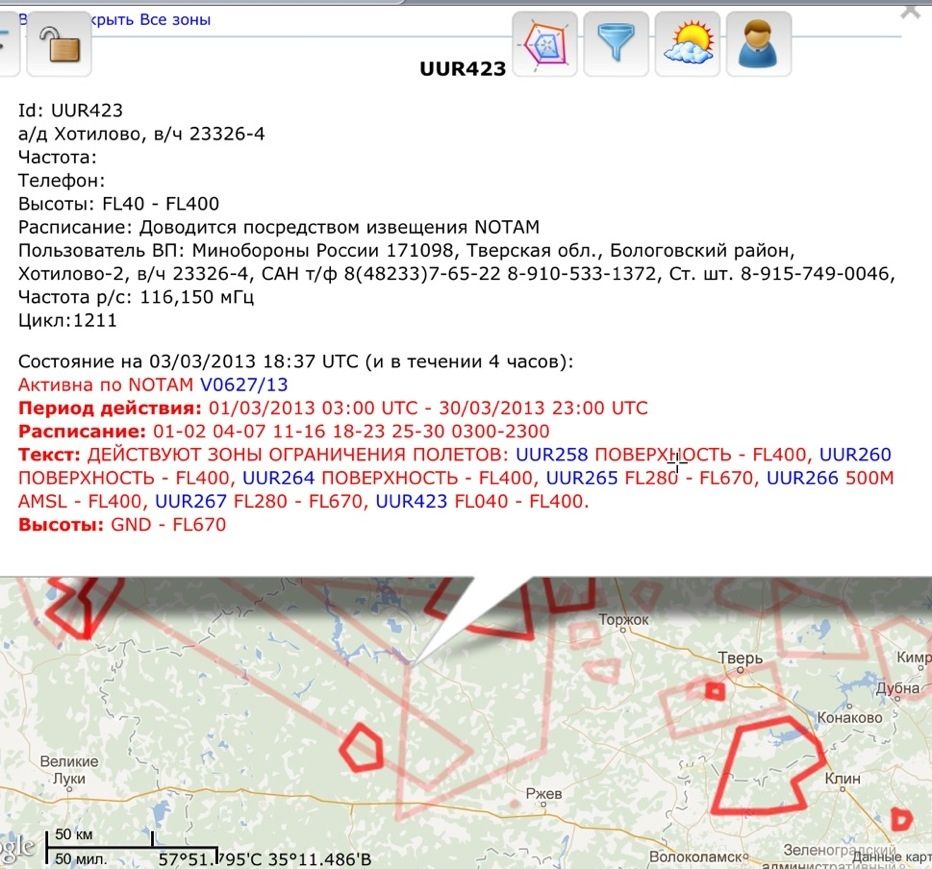Screen dimensions: 932x869
Task: Click the small red pentagon zone west of Ржев
Action: point(362,748)
